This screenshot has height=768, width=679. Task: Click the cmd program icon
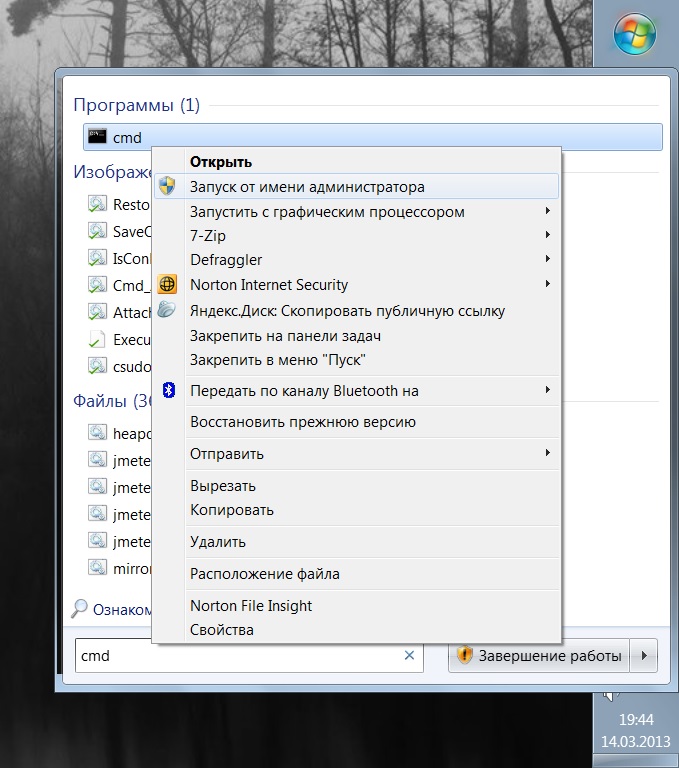97,136
